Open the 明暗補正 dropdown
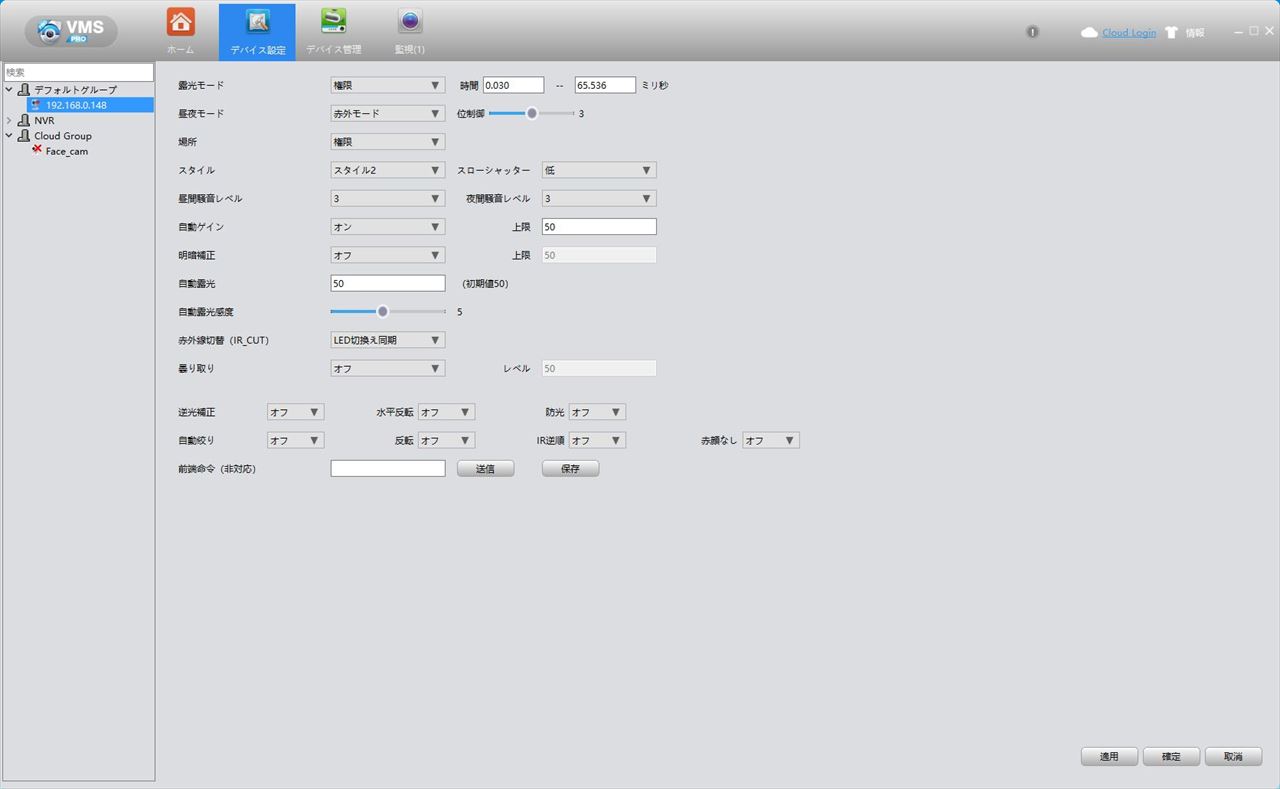 [x=388, y=255]
